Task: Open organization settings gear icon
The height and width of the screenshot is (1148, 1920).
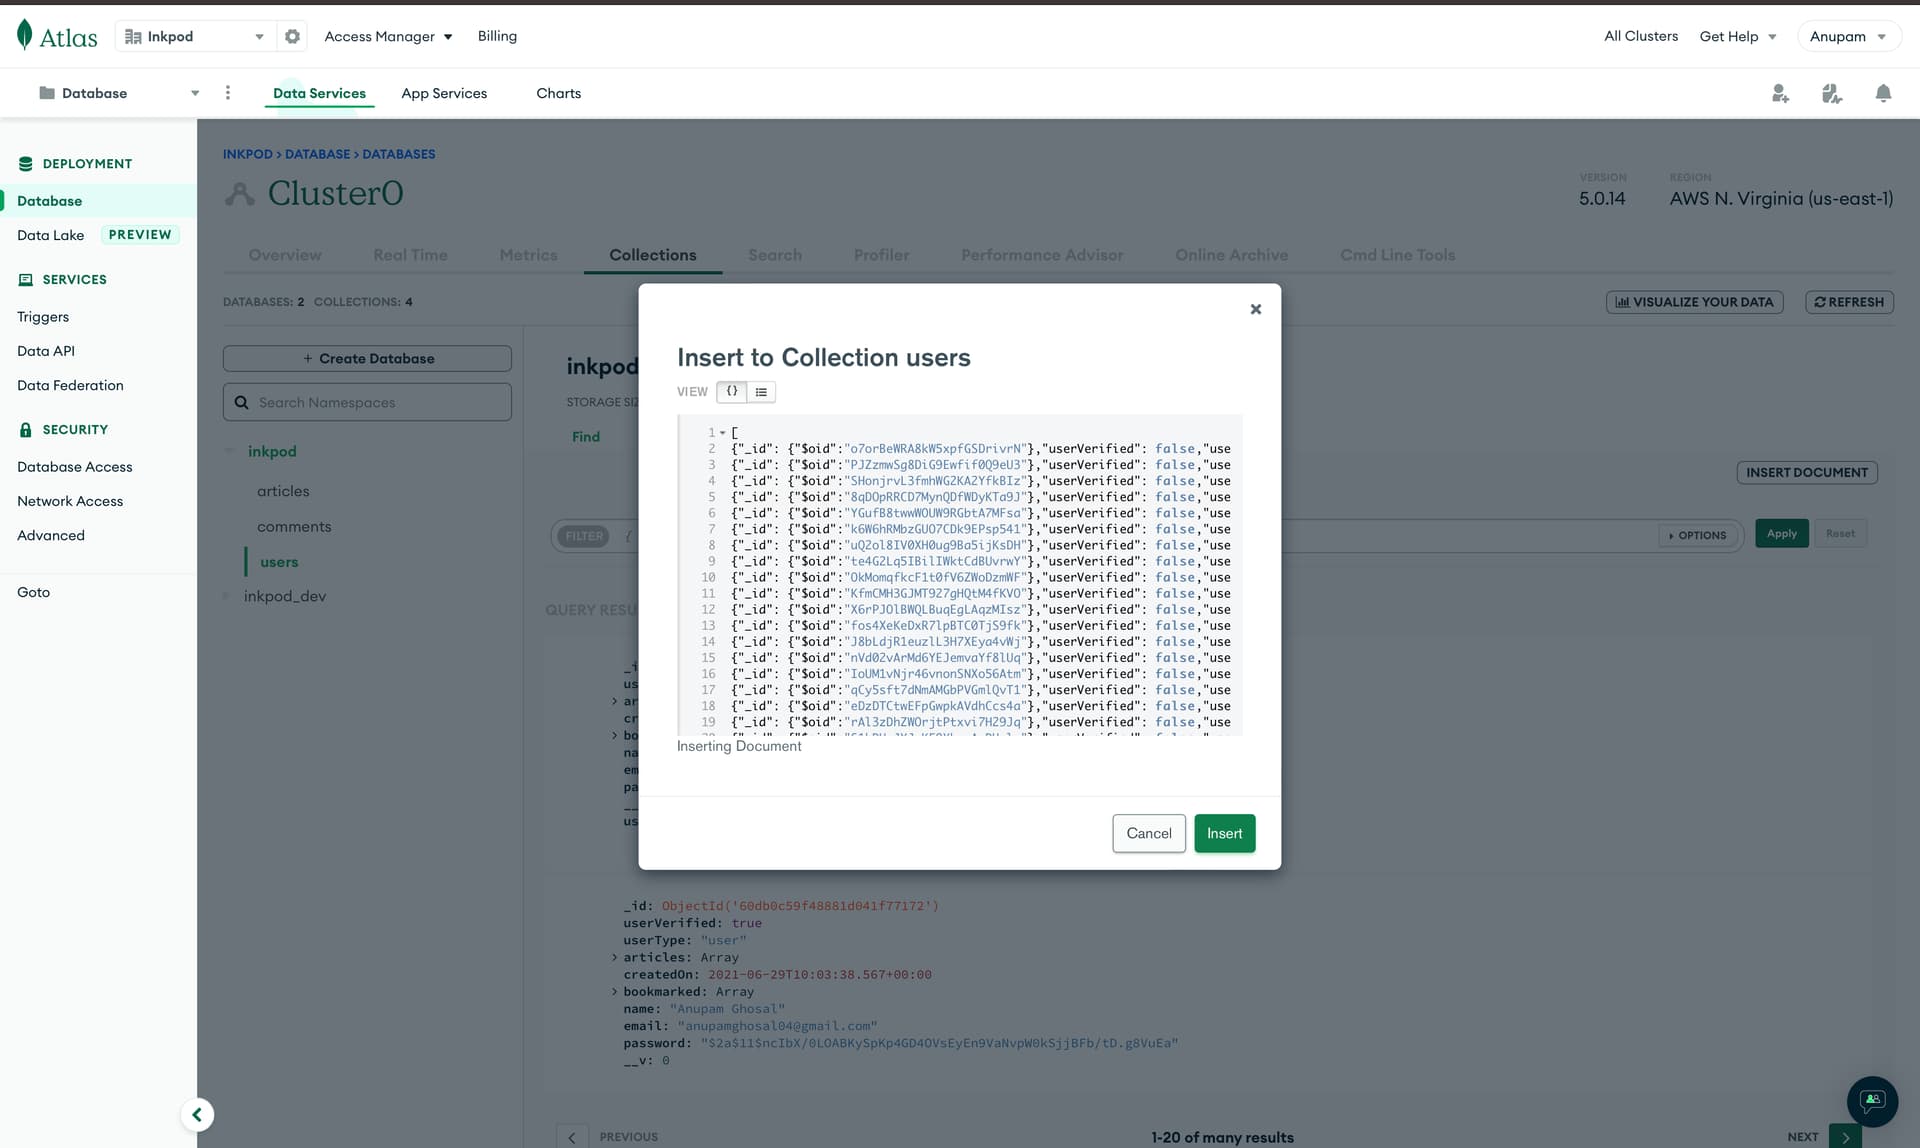Action: pyautogui.click(x=292, y=36)
